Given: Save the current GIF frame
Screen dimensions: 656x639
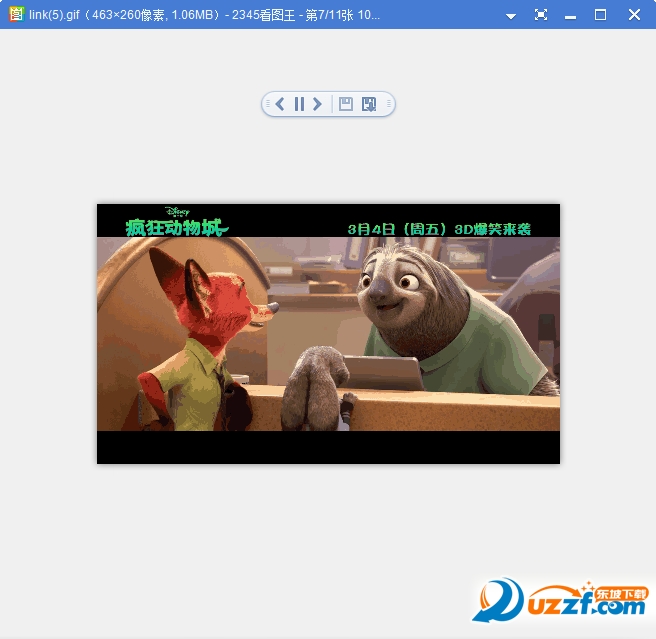Looking at the screenshot, I should point(346,104).
